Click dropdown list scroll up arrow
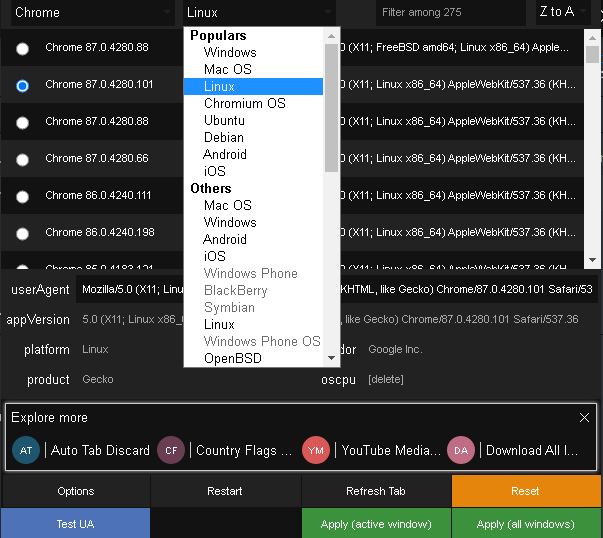603x538 pixels. click(331, 36)
